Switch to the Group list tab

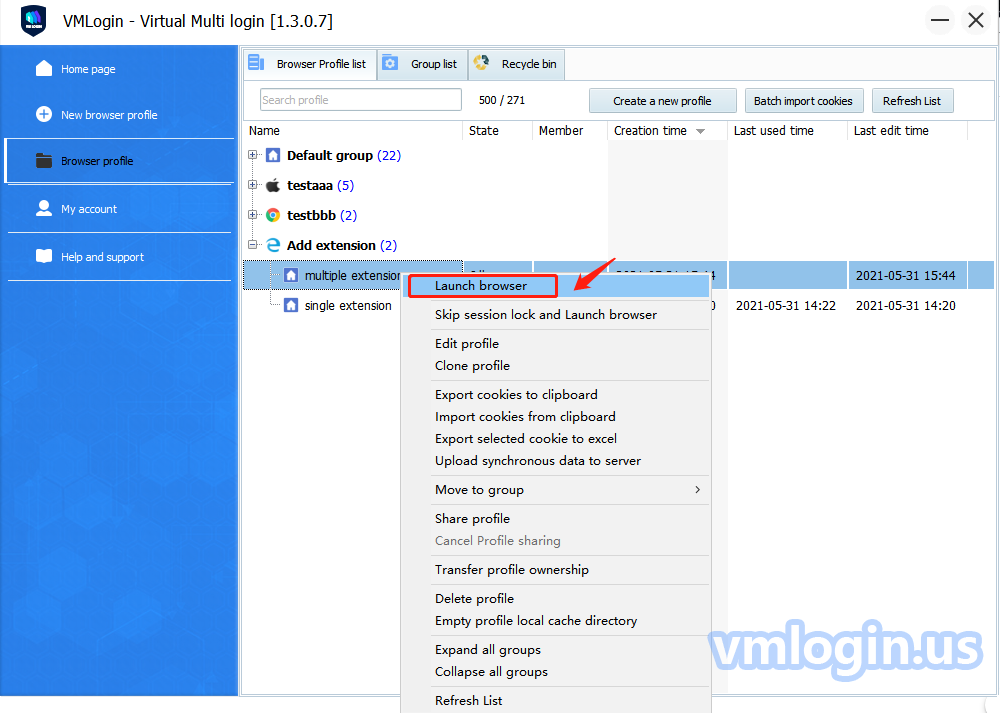tap(422, 64)
